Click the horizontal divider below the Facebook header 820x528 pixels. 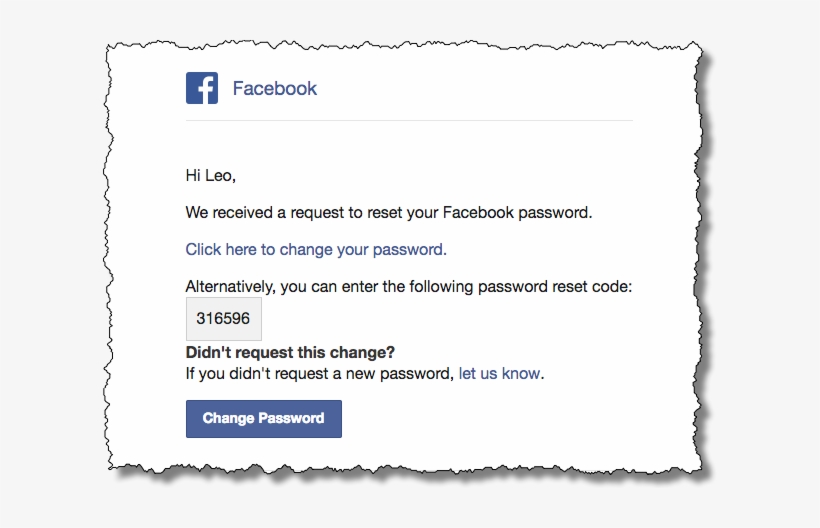pos(409,120)
